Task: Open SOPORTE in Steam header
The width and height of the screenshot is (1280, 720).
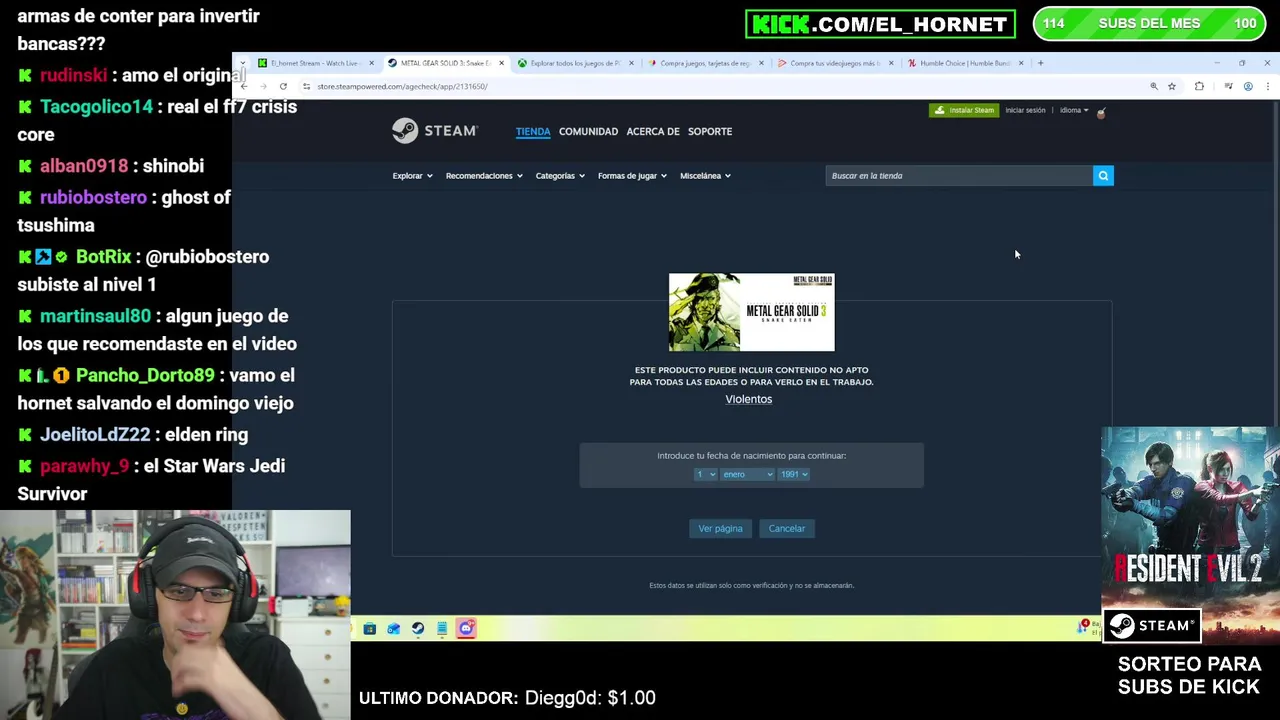Action: [710, 131]
